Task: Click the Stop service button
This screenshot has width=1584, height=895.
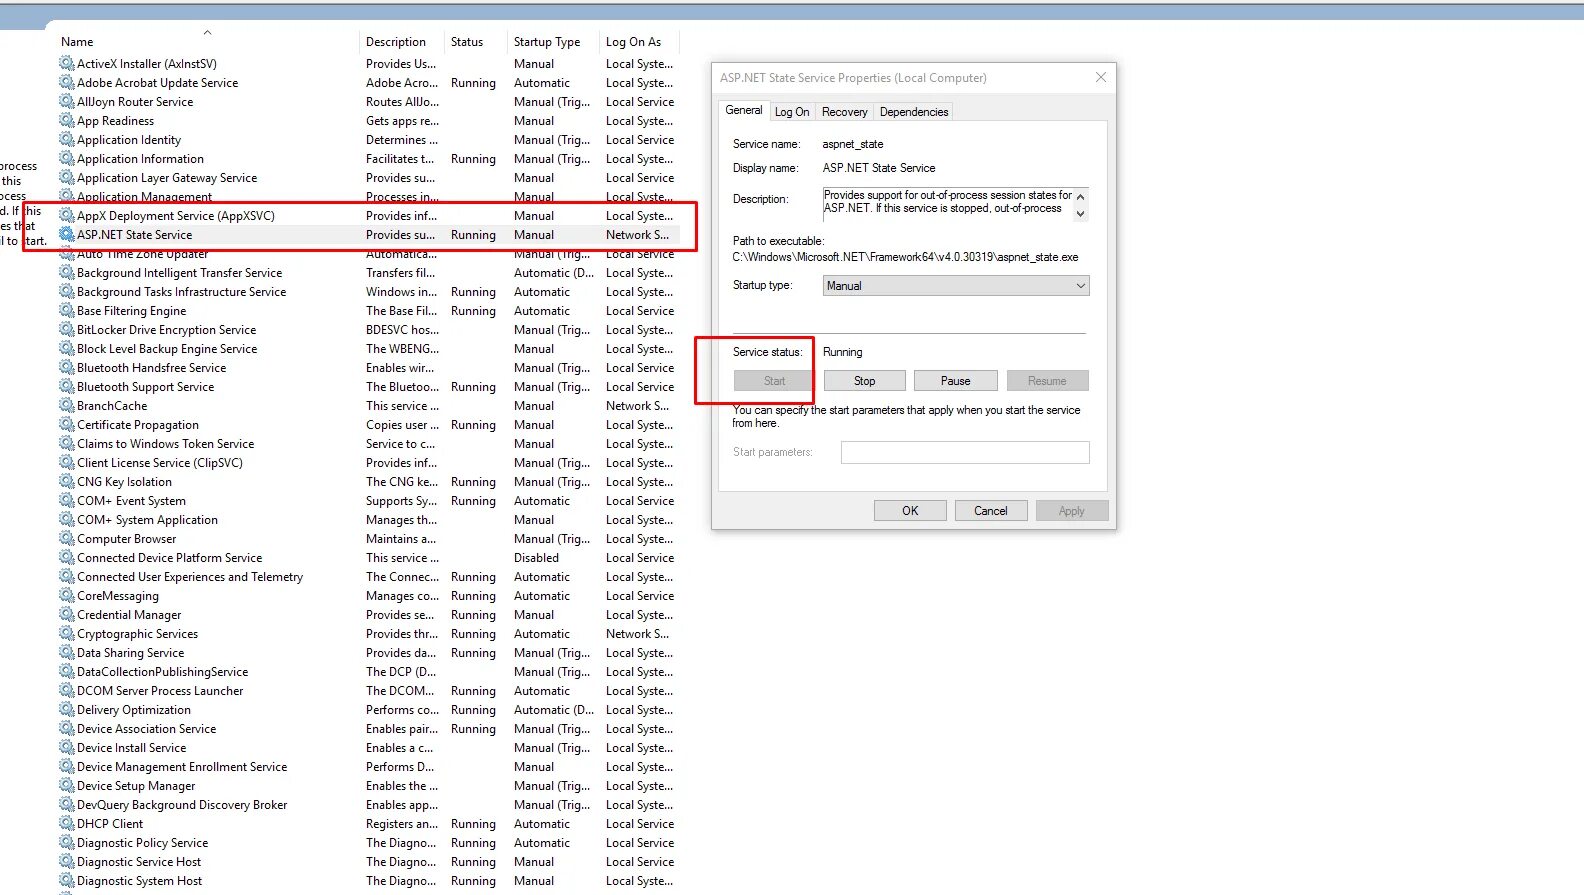Action: pos(865,381)
